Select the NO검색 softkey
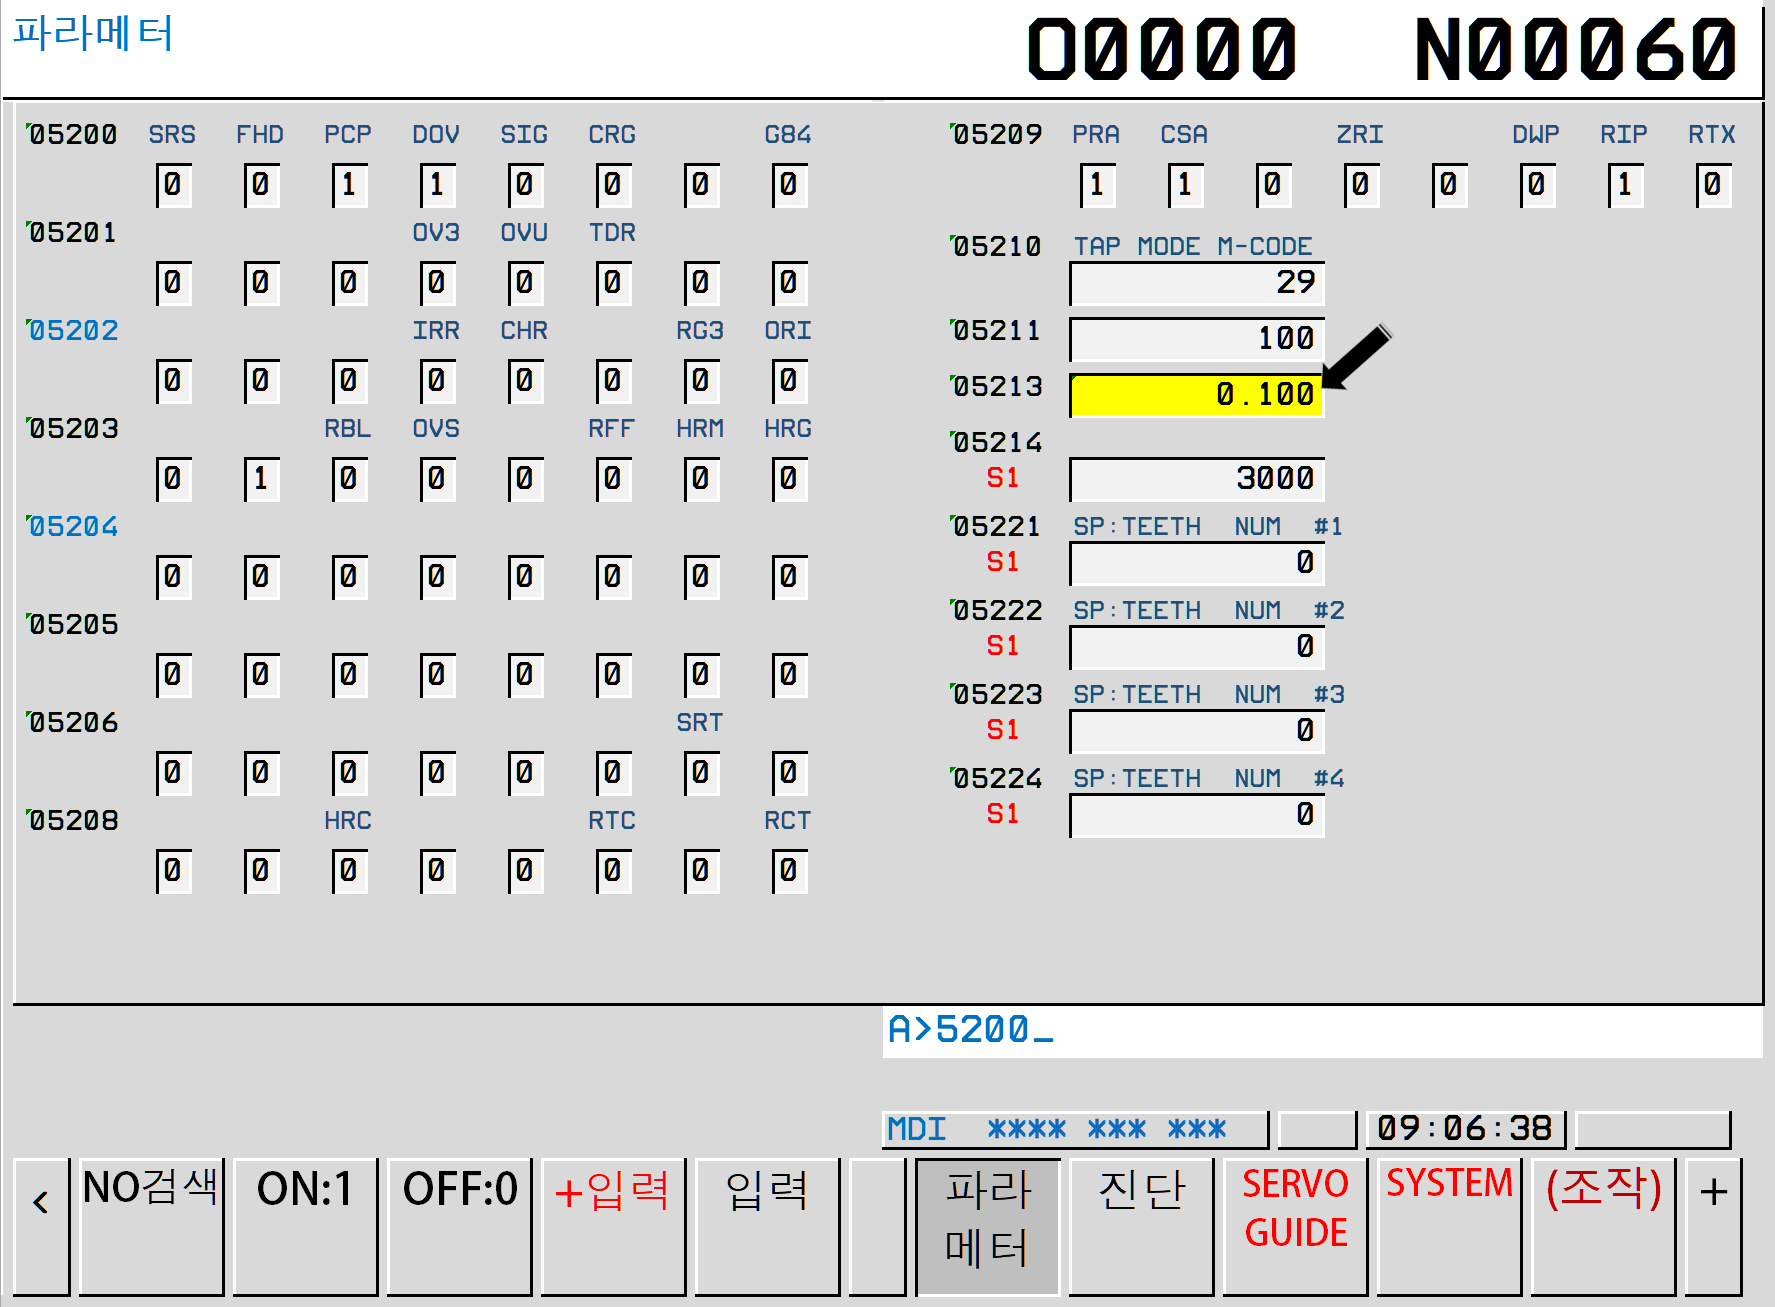 click(151, 1226)
